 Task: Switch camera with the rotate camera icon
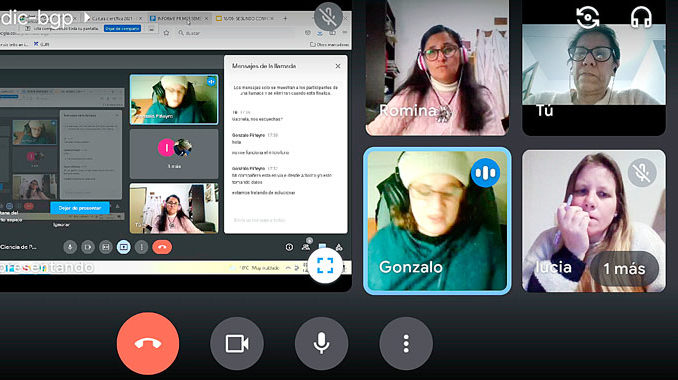[x=588, y=17]
